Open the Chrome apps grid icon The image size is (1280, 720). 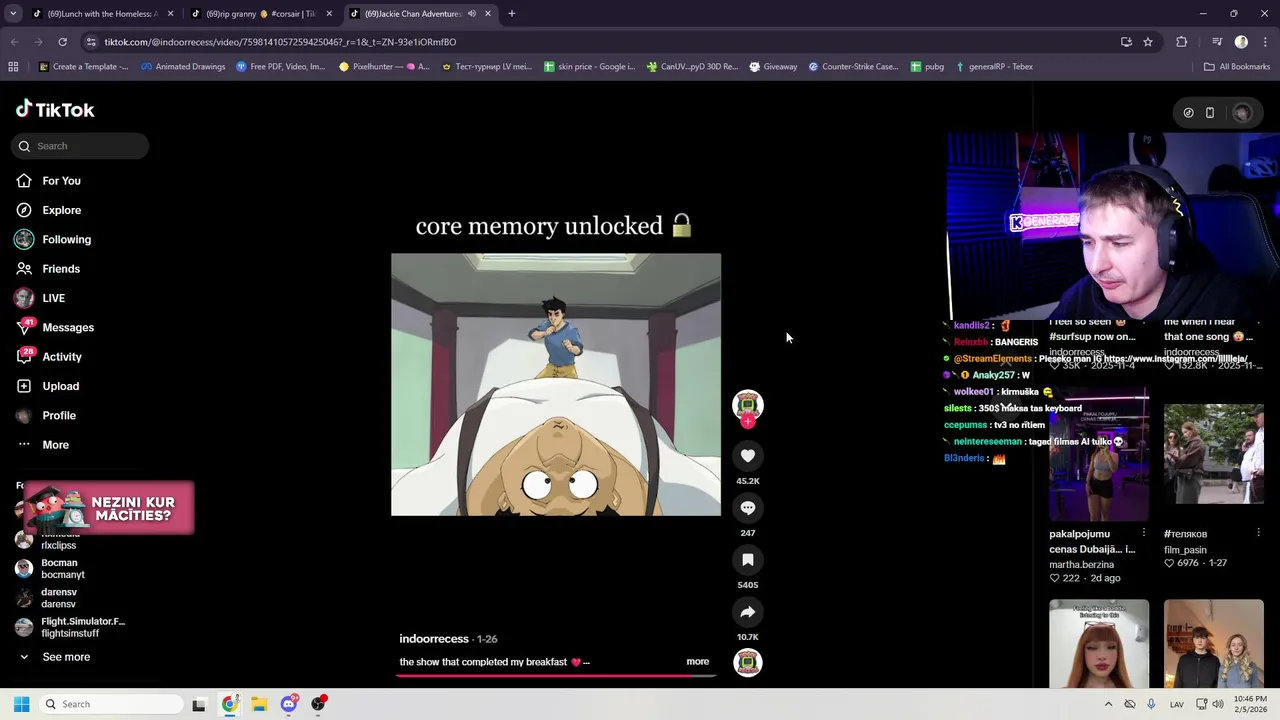13,67
